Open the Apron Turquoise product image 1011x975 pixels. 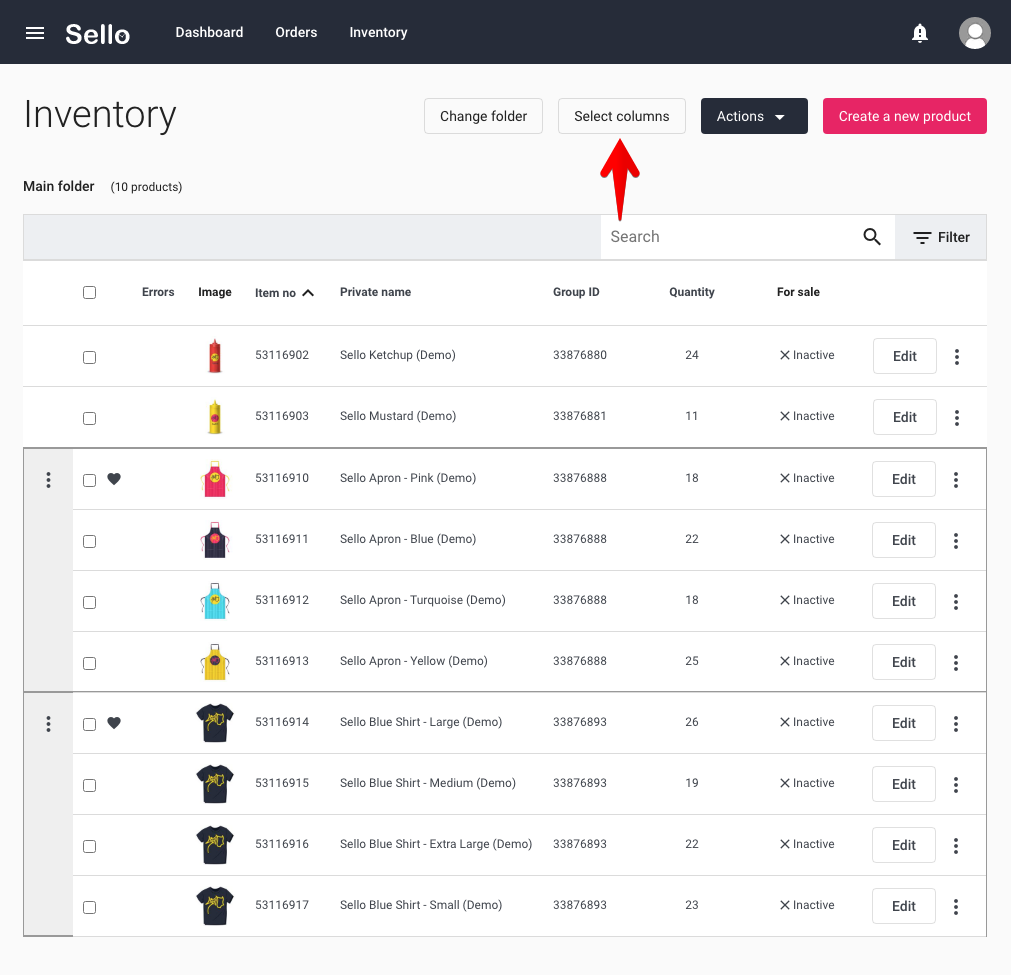[215, 601]
